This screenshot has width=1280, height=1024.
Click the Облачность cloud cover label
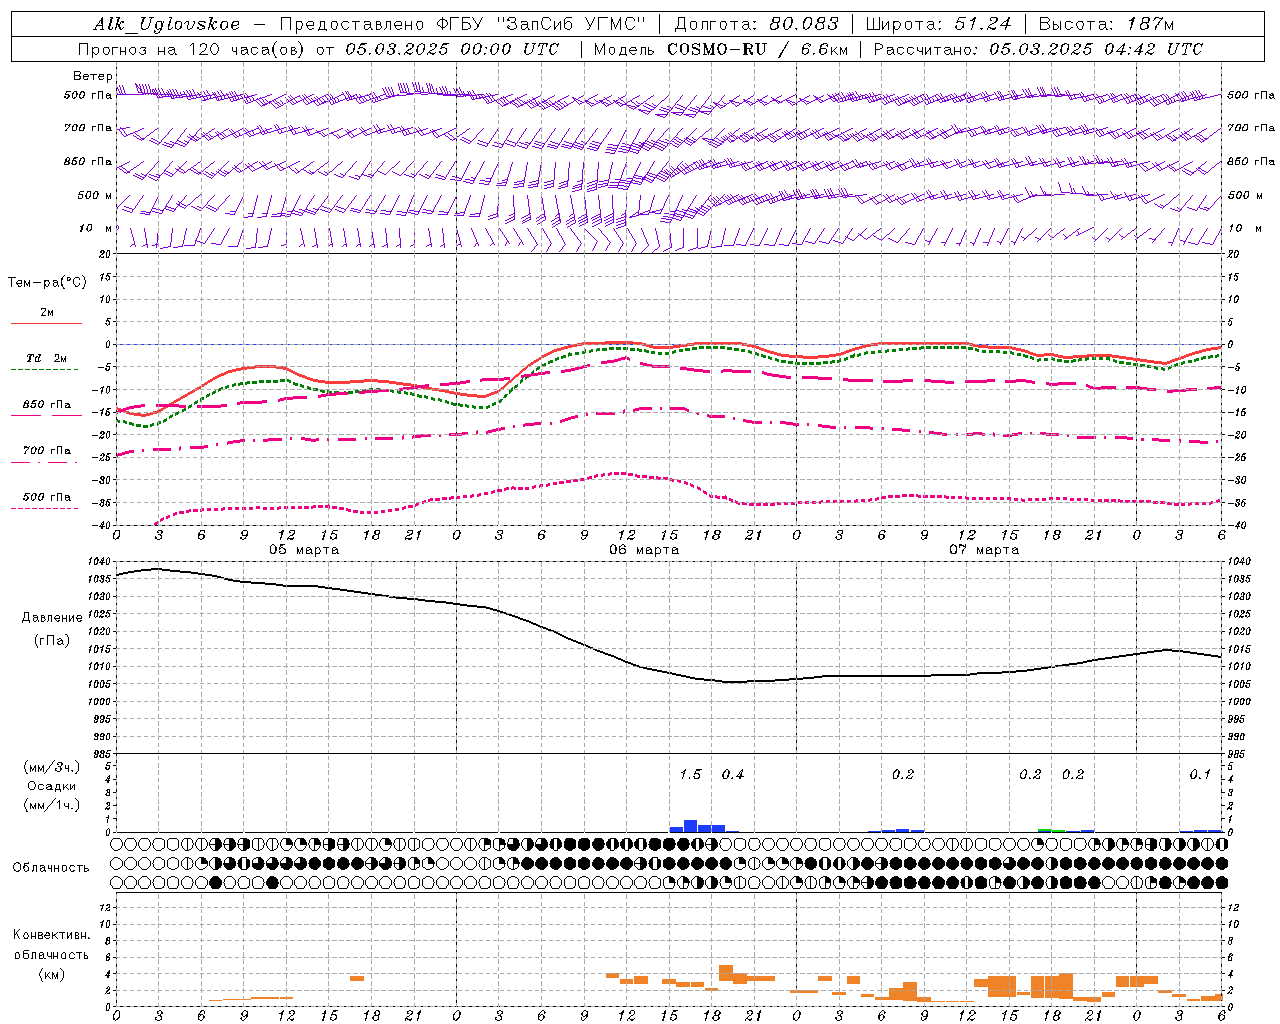click(x=51, y=867)
